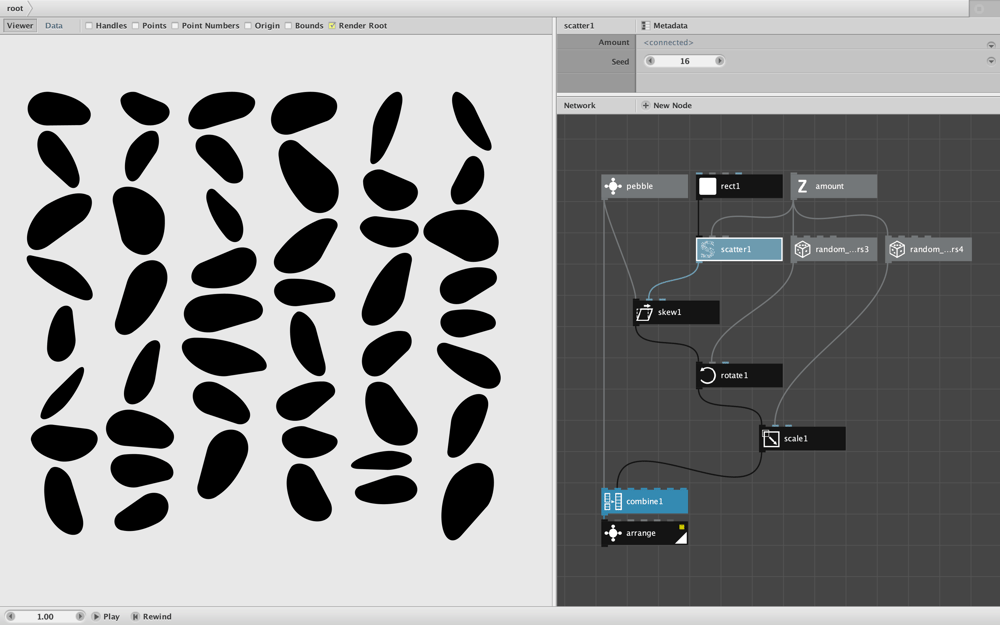
Task: Increase the Seed value with right arrow
Action: point(719,61)
